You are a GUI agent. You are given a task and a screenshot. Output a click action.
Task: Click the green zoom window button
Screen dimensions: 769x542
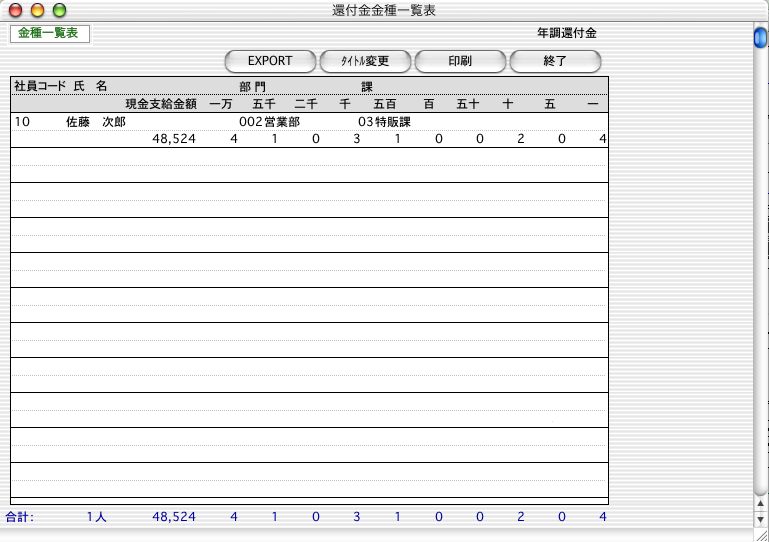[x=58, y=10]
